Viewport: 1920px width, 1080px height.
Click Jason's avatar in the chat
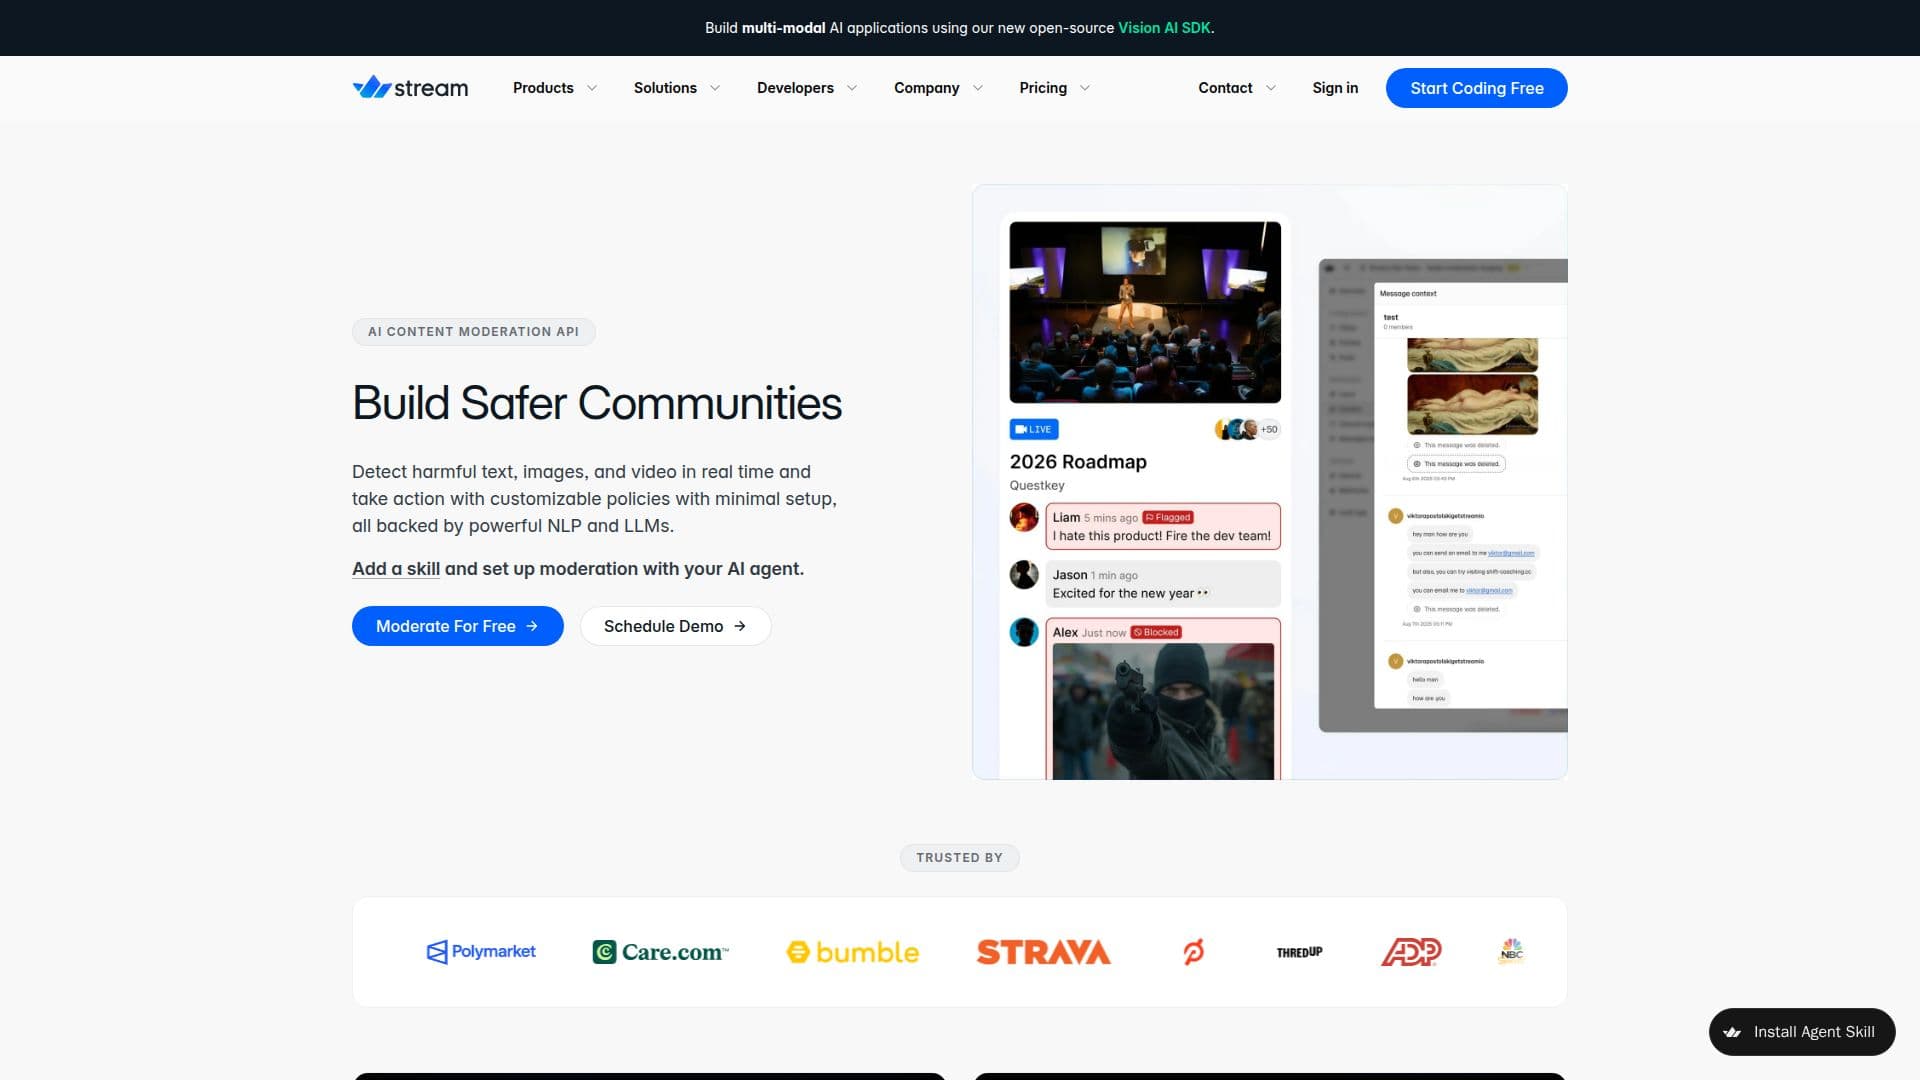(1024, 575)
